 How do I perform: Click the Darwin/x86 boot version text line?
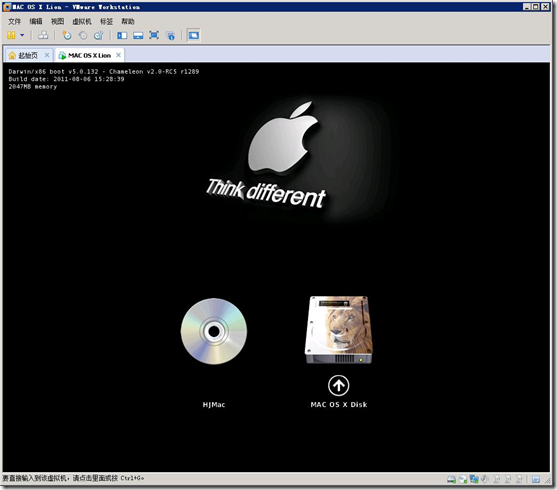[x=104, y=71]
